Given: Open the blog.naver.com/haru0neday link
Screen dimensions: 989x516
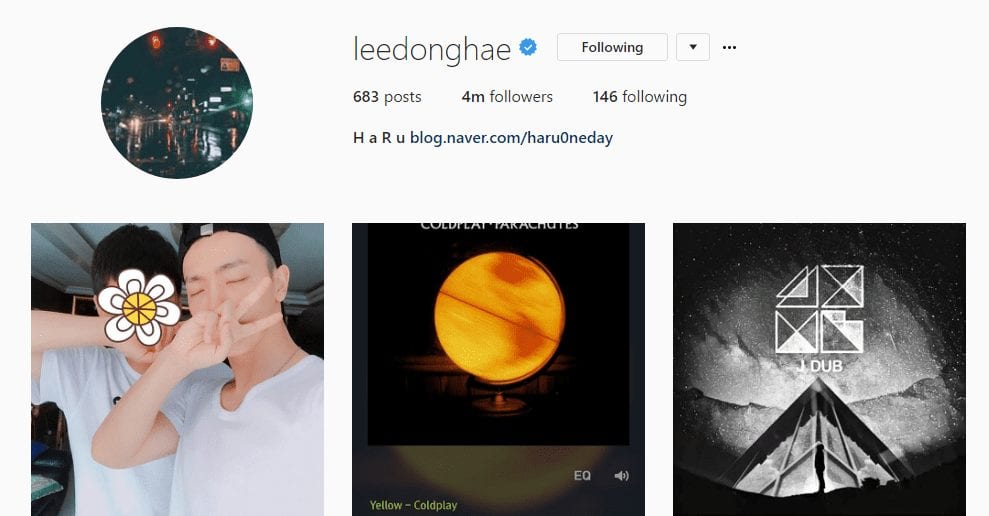Looking at the screenshot, I should (512, 138).
